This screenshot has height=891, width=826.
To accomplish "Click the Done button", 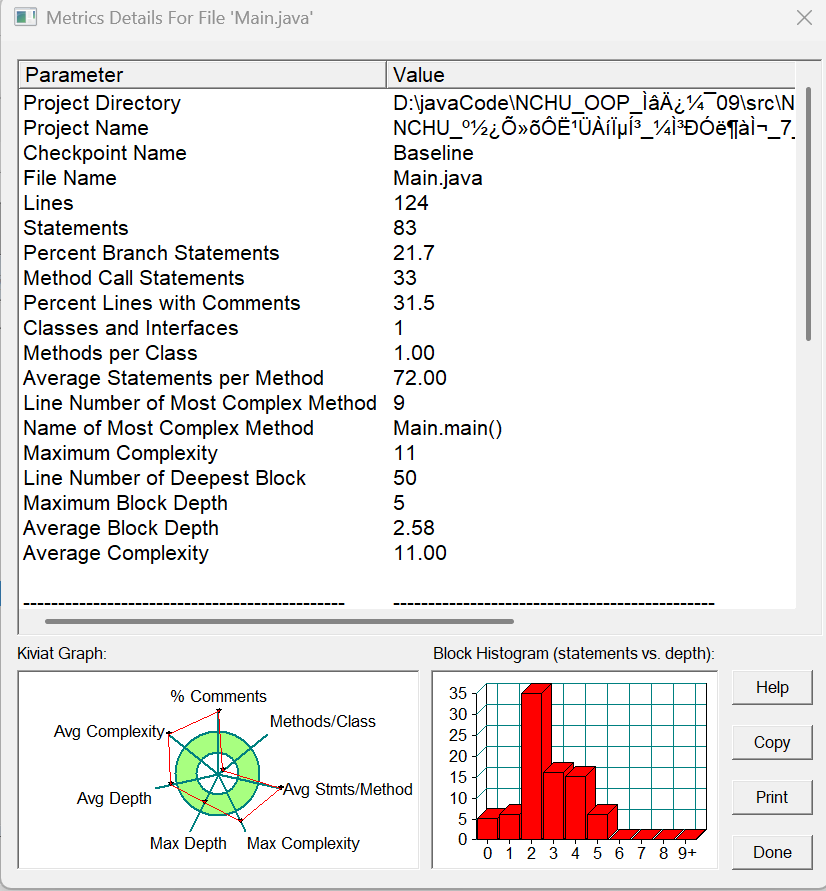I will point(772,852).
